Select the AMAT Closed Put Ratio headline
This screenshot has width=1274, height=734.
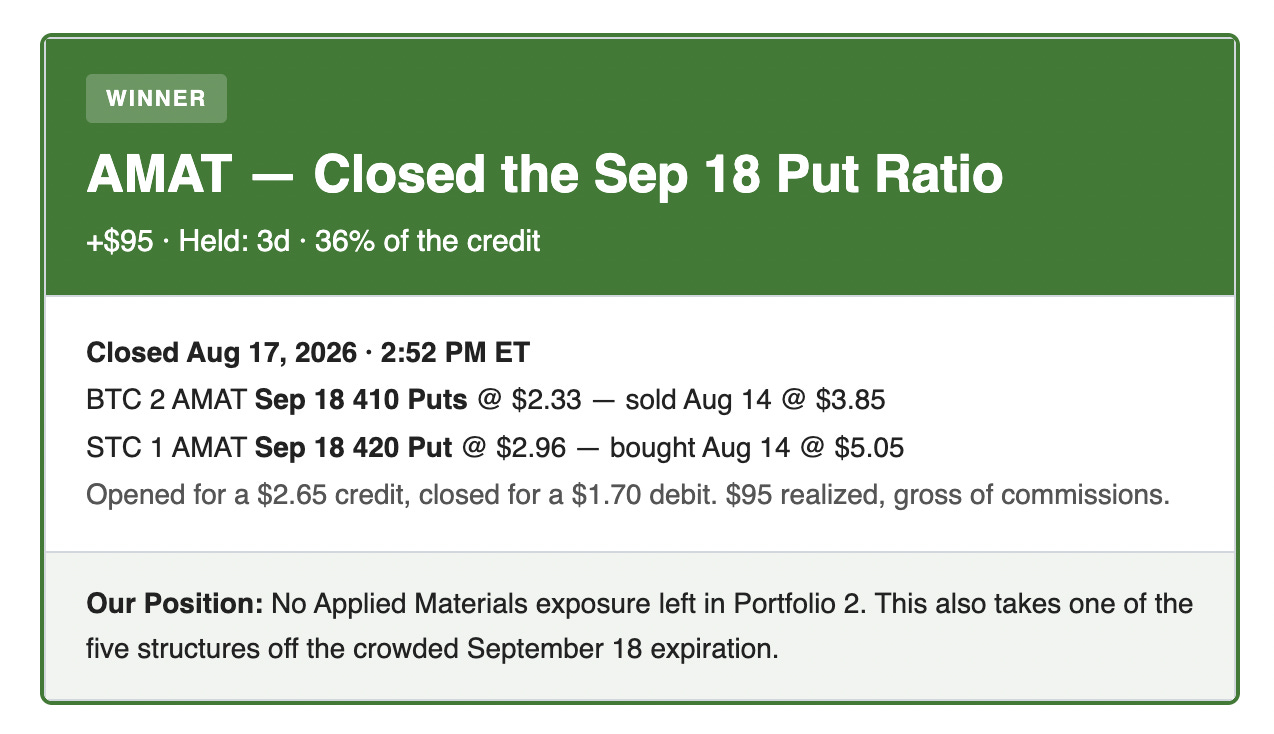pos(545,175)
